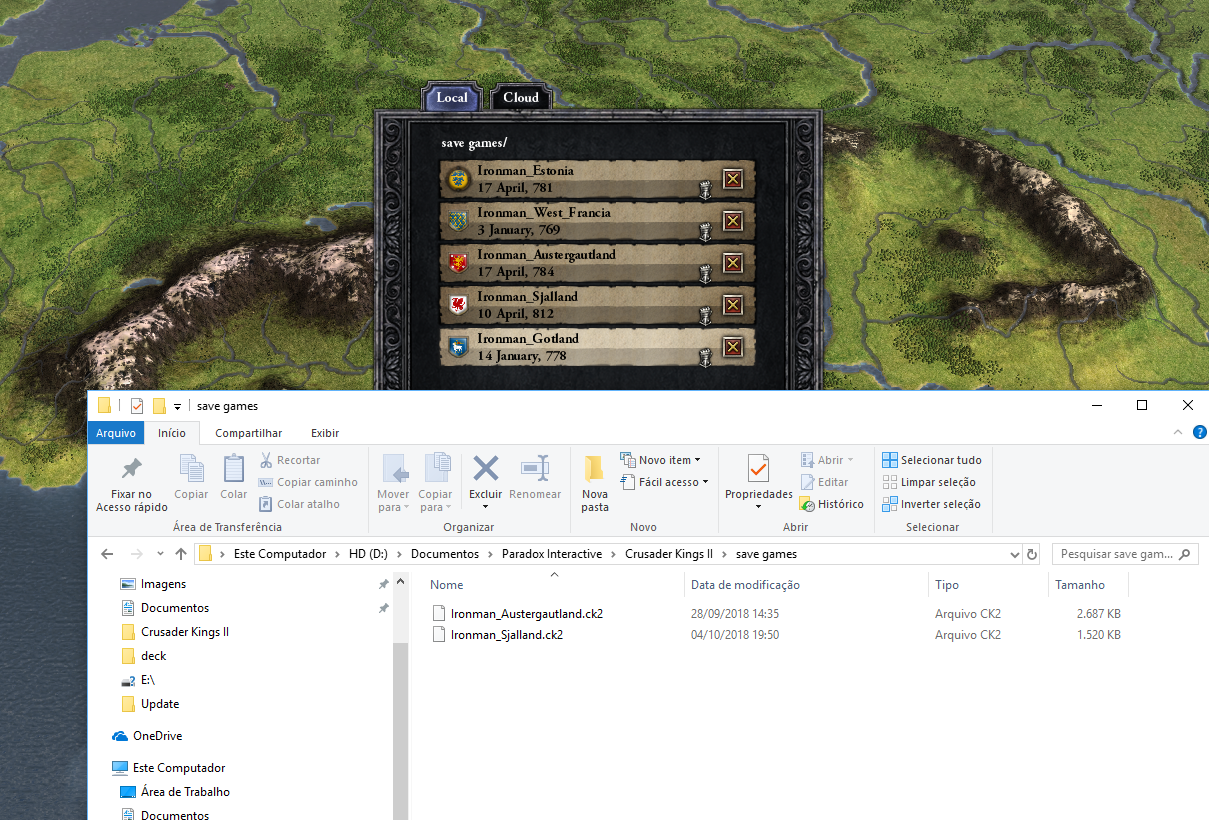Click the Propriedades button
Screen dimensions: 1209x820
click(759, 484)
